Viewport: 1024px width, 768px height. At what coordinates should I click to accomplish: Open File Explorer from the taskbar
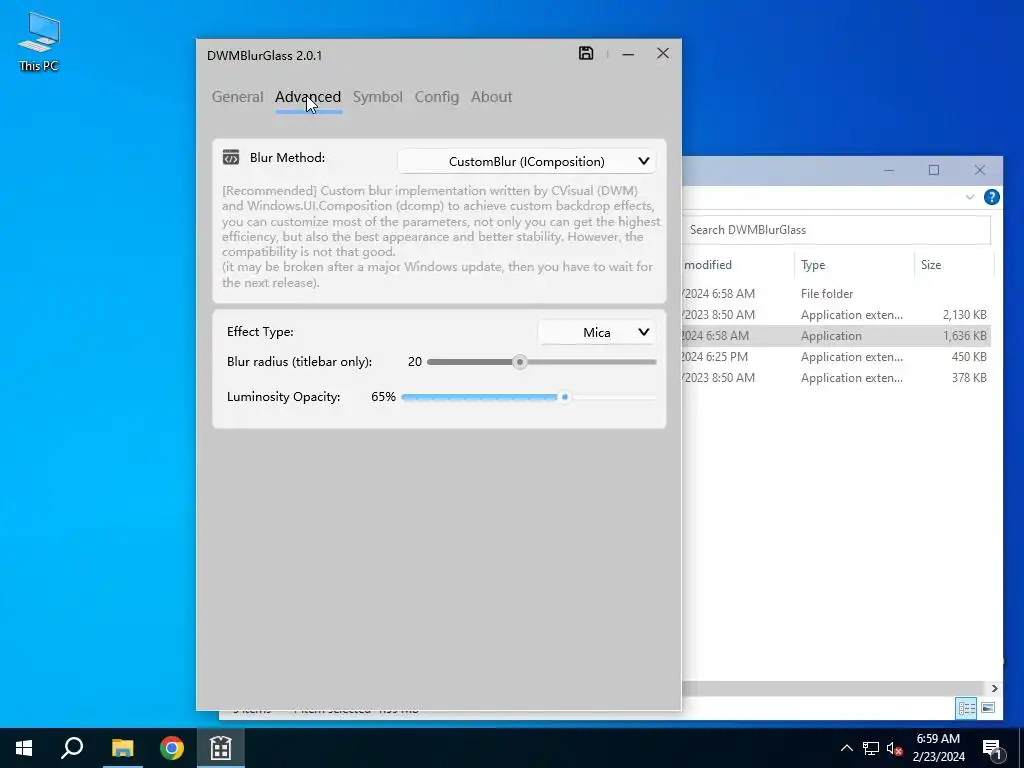pos(122,748)
